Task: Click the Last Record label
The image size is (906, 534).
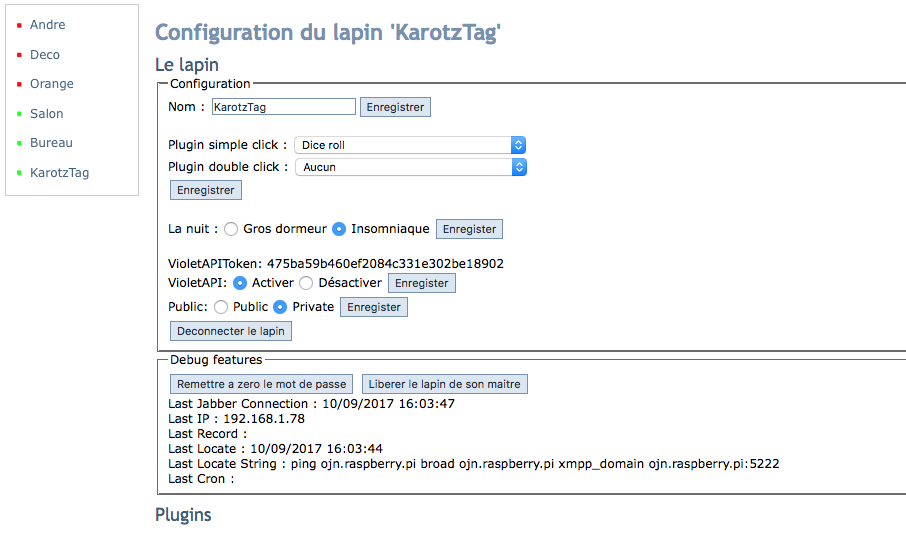Action: [x=207, y=433]
